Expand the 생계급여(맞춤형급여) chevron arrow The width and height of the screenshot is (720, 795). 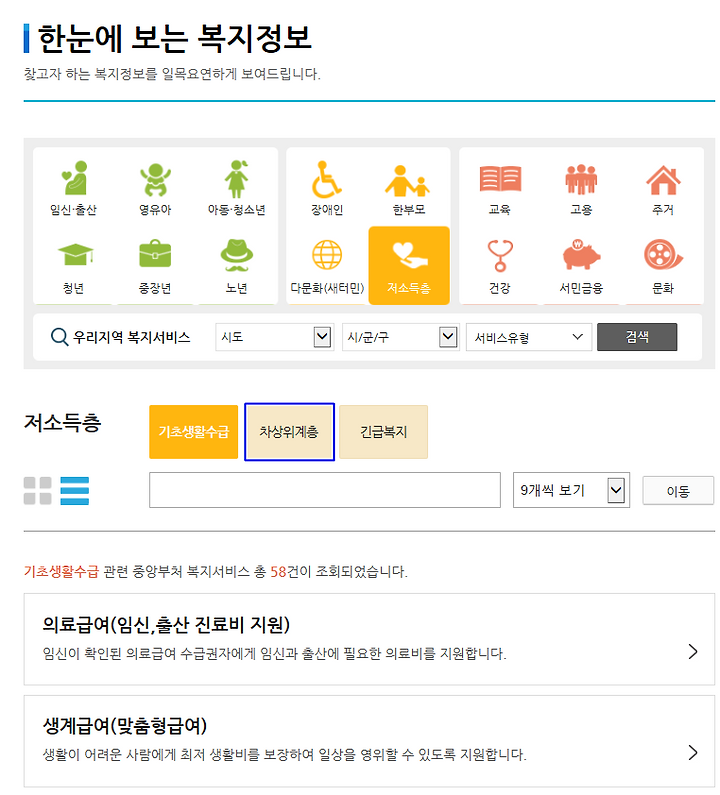tap(693, 752)
